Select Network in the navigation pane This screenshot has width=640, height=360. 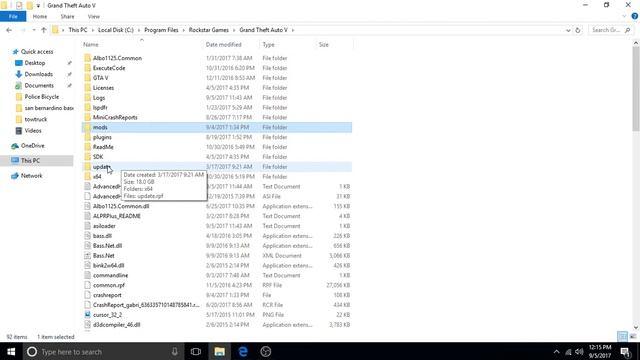pos(31,176)
